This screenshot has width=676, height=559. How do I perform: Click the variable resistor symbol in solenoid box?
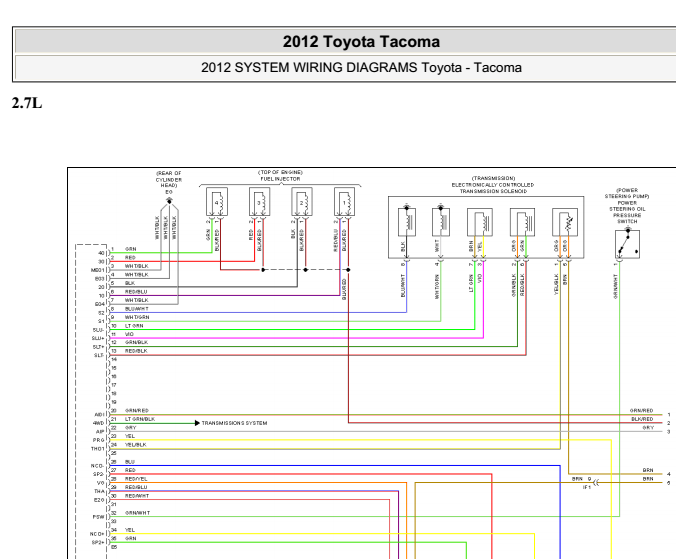coord(565,222)
